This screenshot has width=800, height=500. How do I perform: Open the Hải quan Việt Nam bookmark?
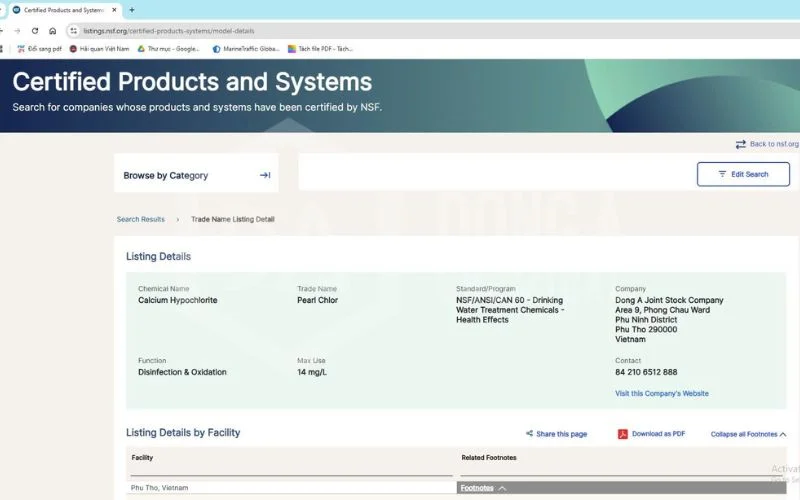coord(99,49)
